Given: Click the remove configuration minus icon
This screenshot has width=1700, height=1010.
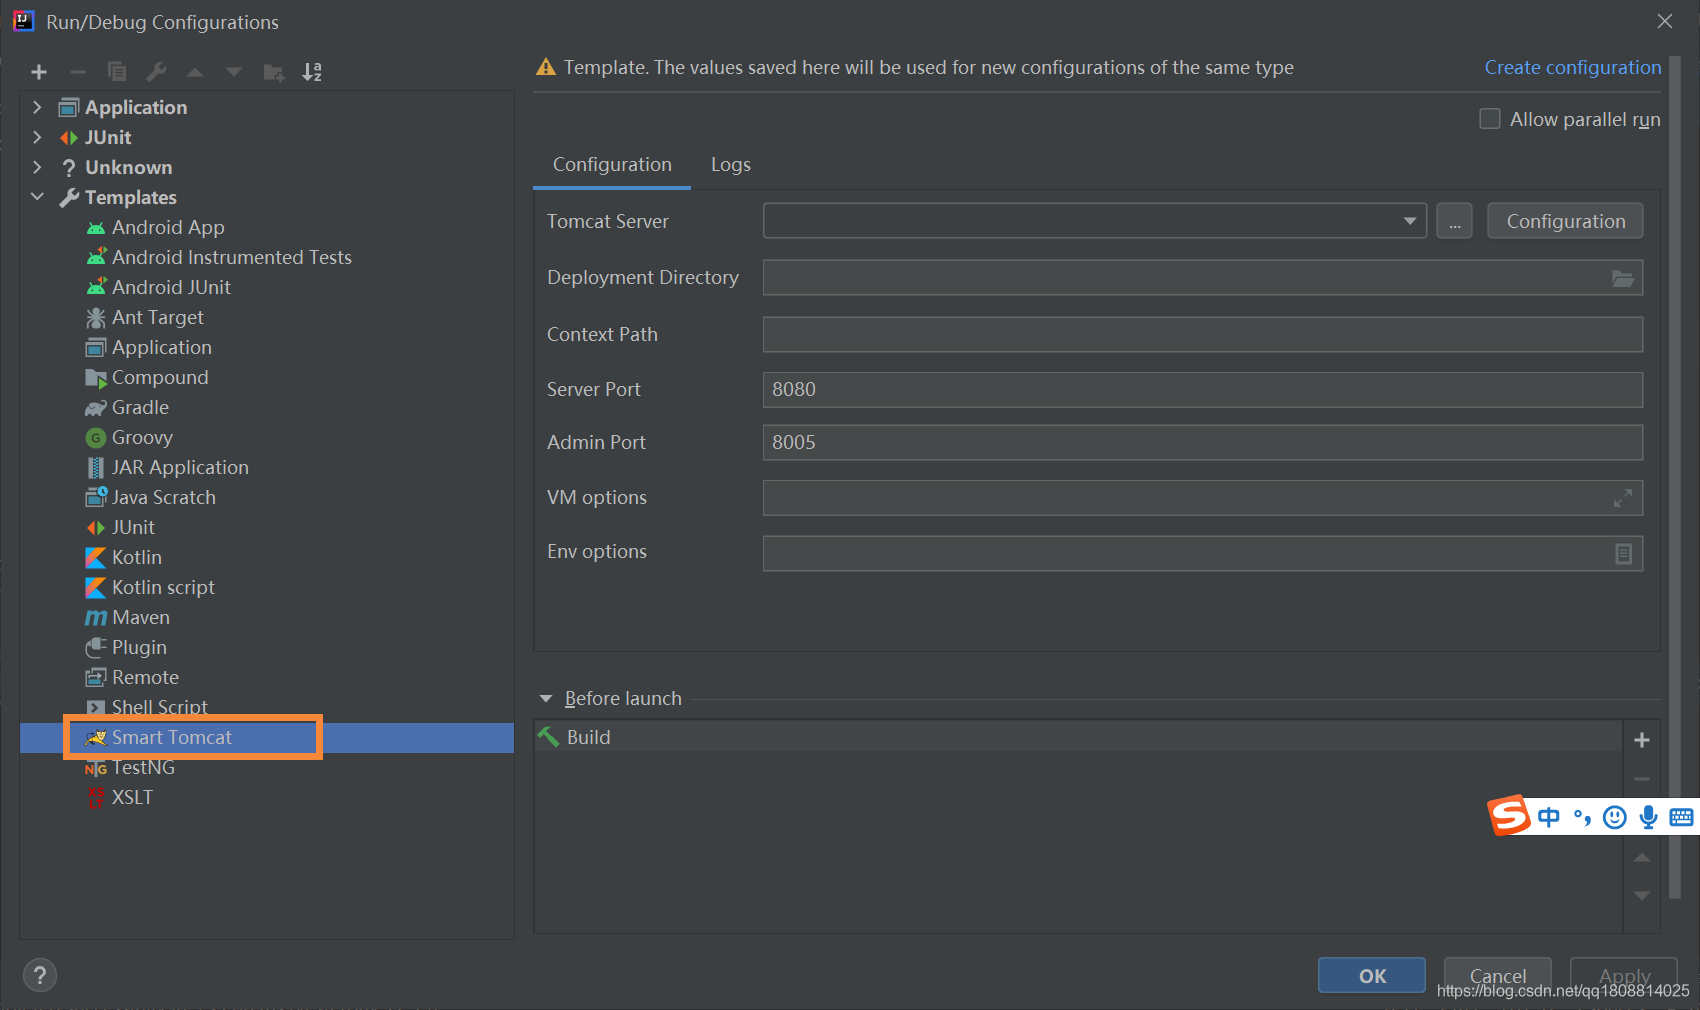Looking at the screenshot, I should pos(78,72).
